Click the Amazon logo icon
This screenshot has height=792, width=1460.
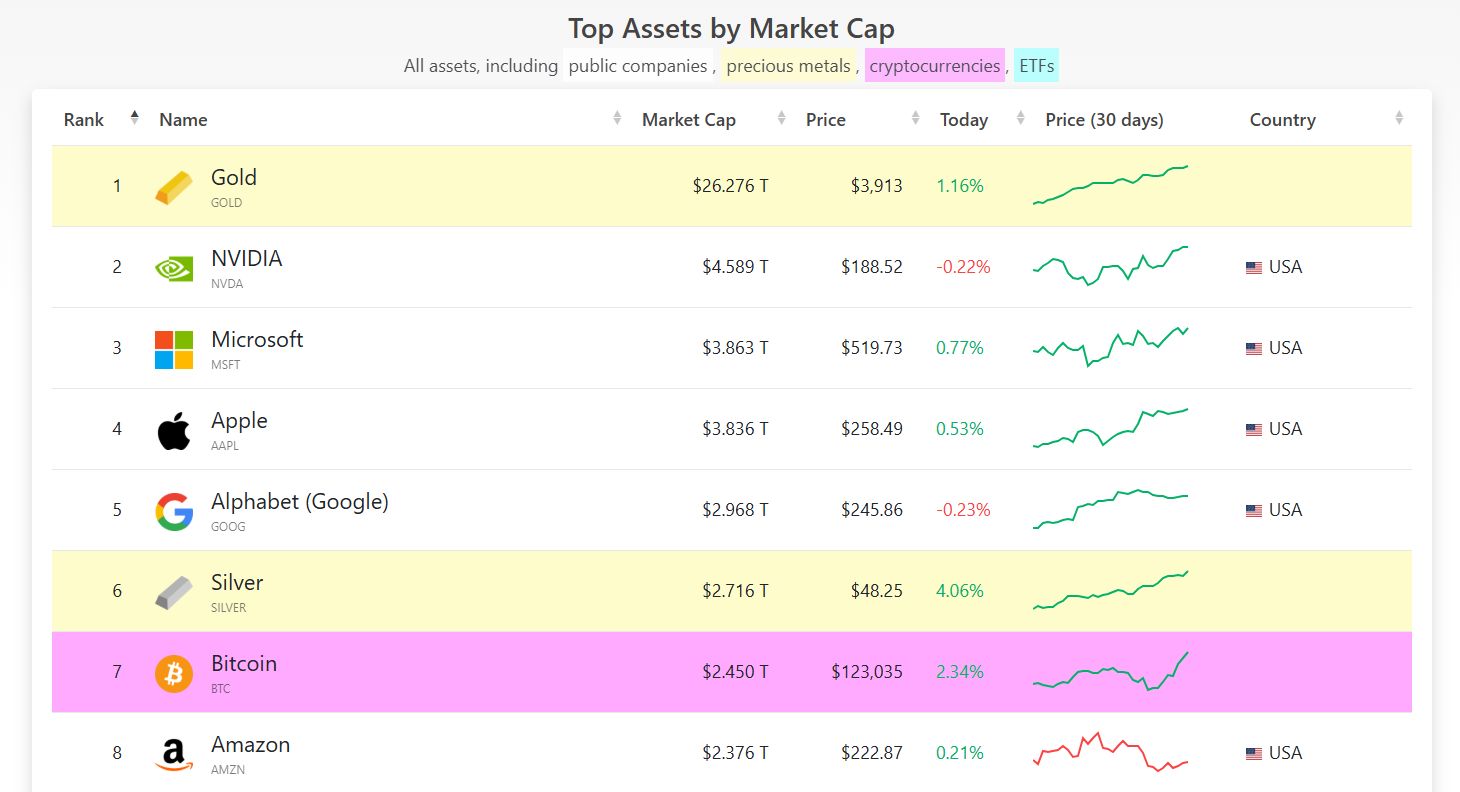pos(174,754)
